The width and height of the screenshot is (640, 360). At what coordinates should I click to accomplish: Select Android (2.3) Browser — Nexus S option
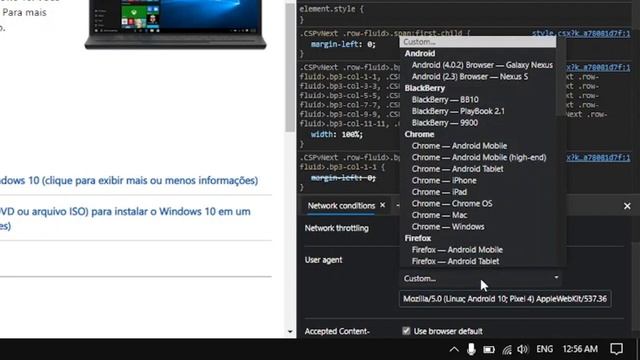point(469,76)
